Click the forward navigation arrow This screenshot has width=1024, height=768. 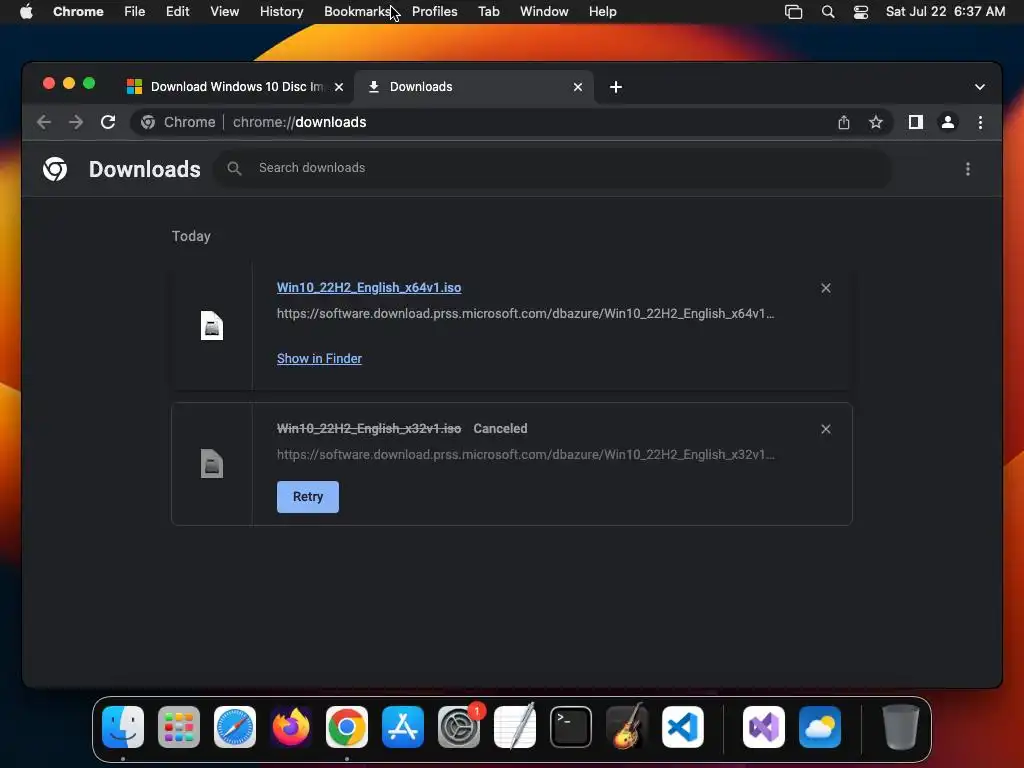tap(76, 122)
